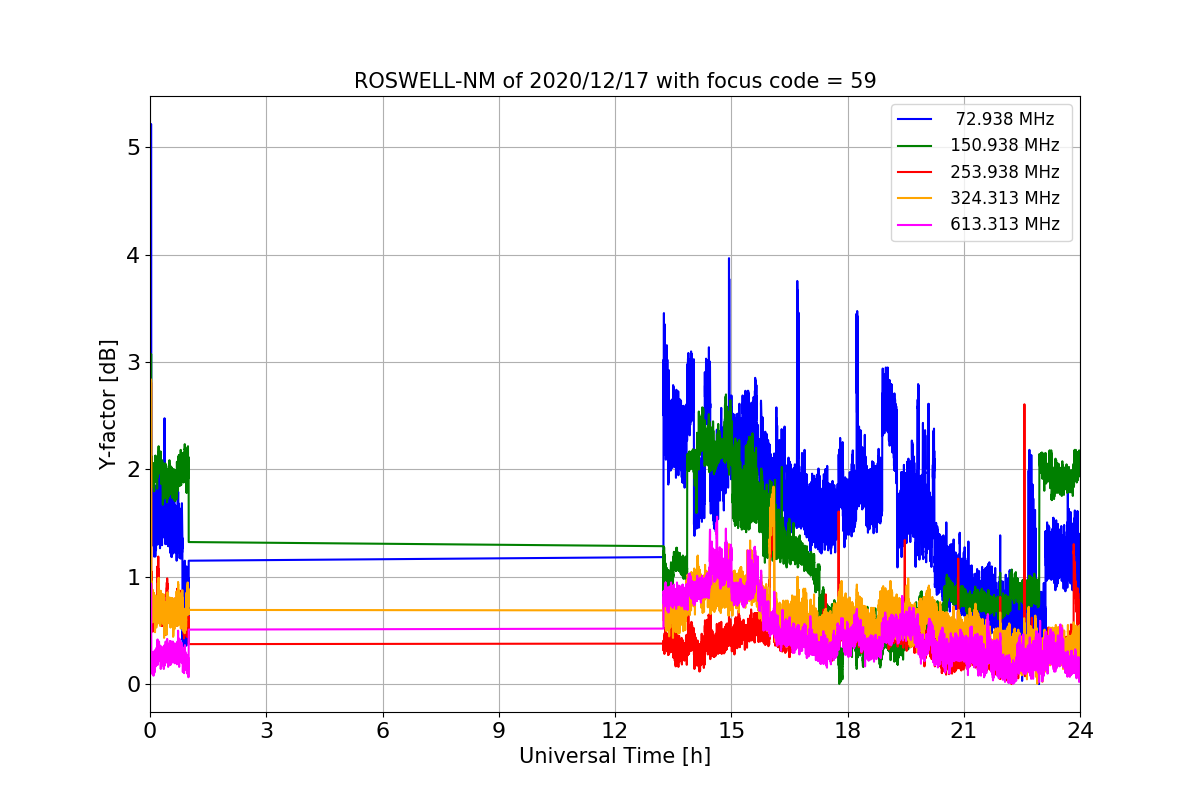
Task: Click the red line sample in legend
Action: coord(915,172)
